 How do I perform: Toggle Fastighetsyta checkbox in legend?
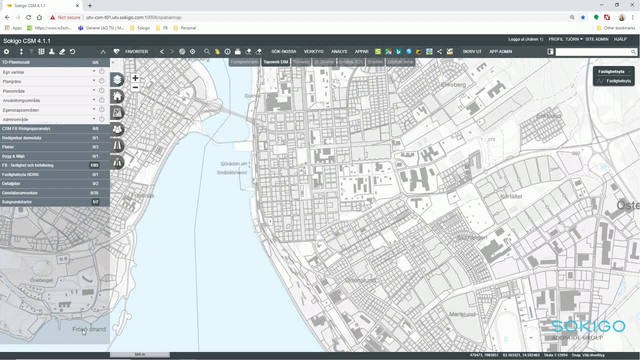coord(600,81)
